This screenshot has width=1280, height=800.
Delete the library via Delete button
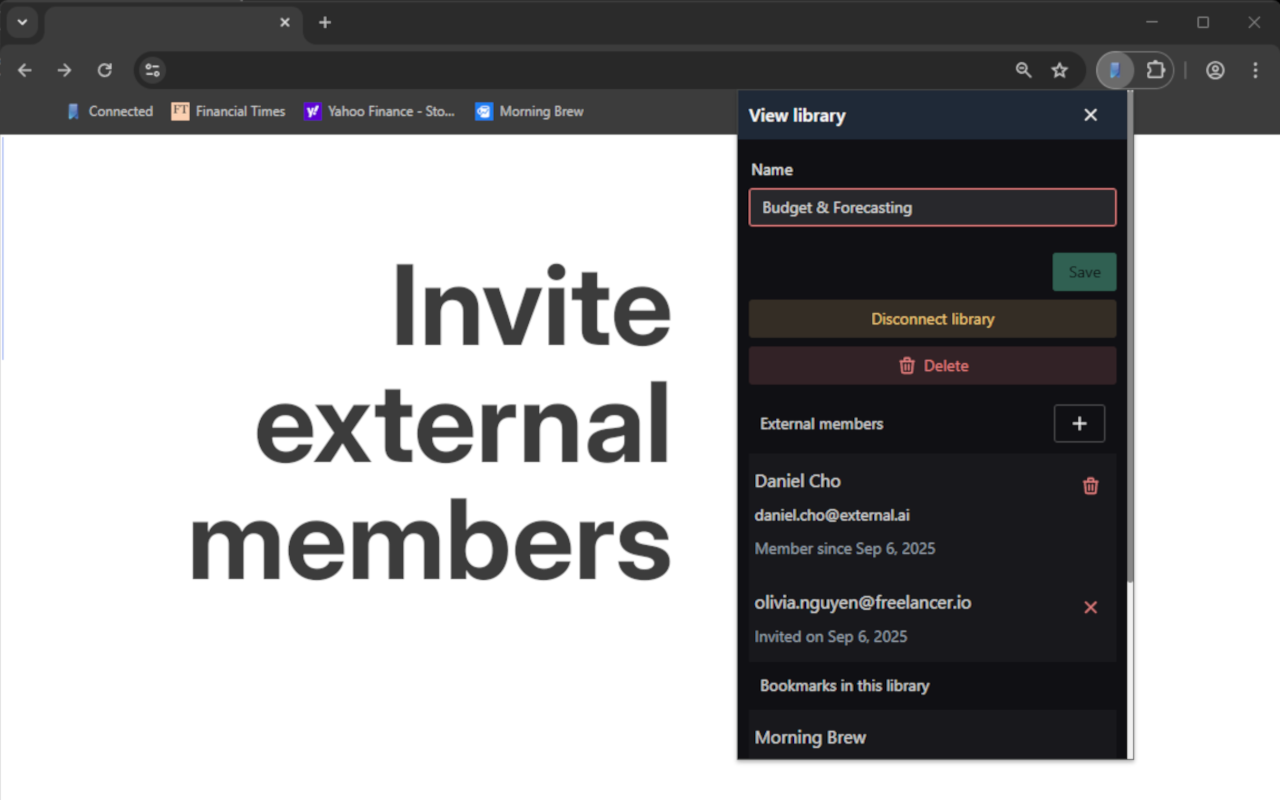point(932,366)
